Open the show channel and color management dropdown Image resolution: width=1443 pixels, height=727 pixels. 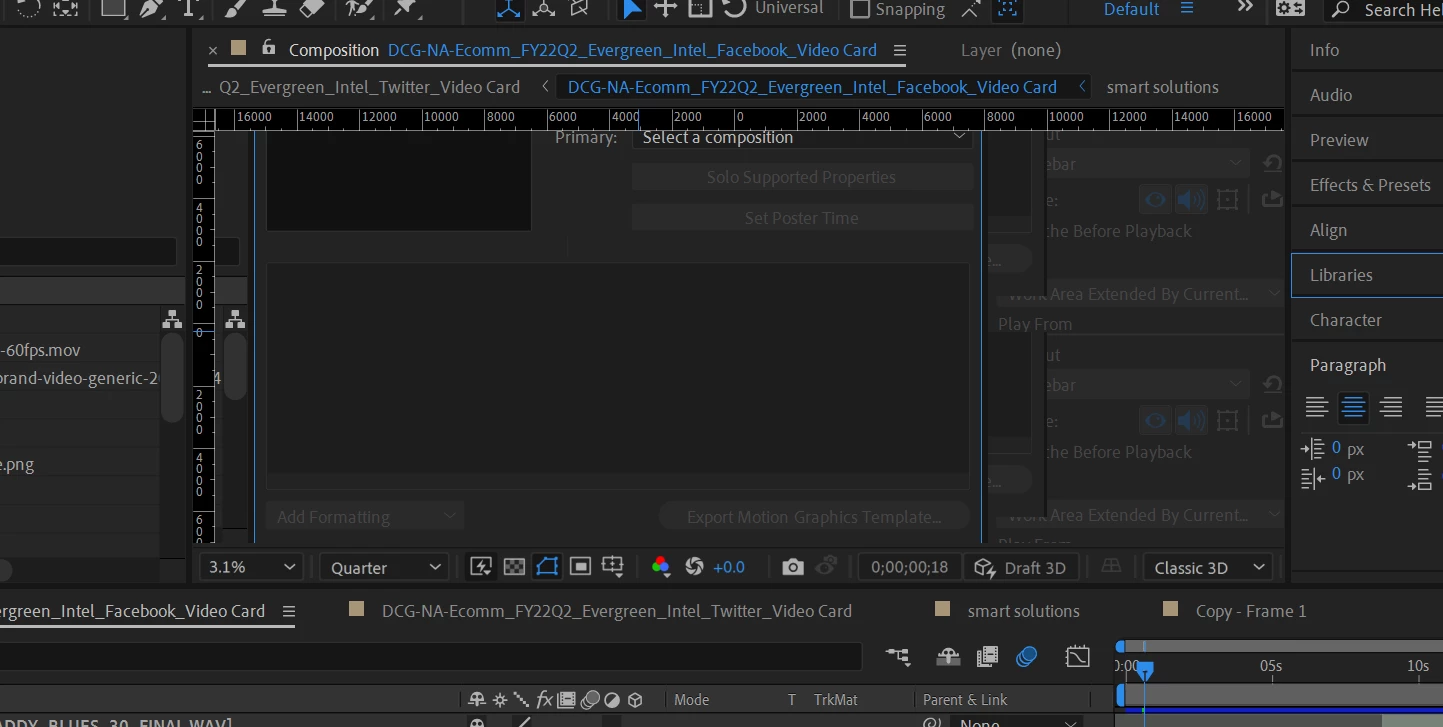pyautogui.click(x=661, y=567)
